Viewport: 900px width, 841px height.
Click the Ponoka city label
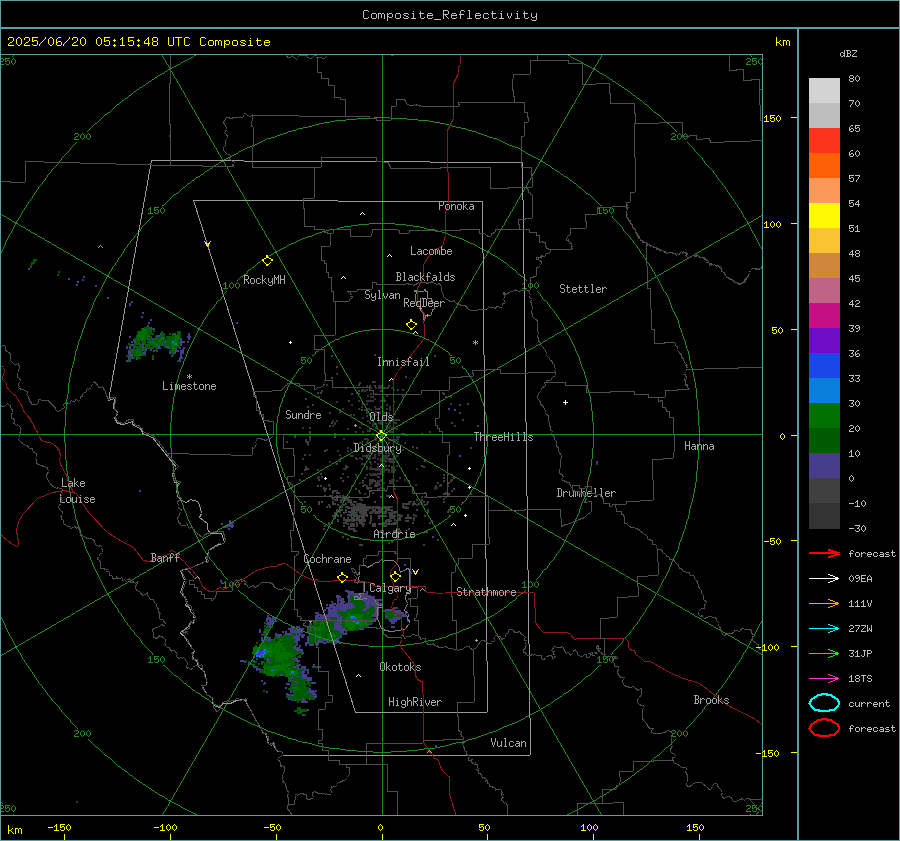click(x=456, y=206)
